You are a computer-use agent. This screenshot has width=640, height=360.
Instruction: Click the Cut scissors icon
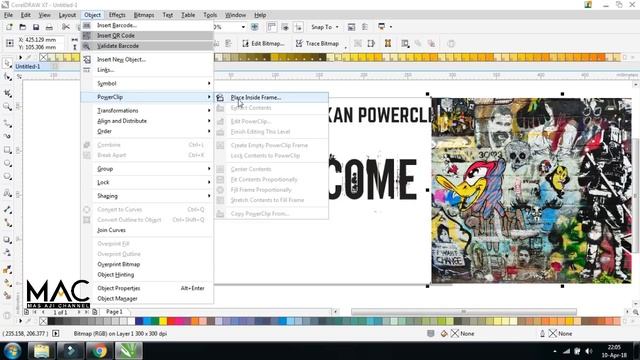click(66, 27)
